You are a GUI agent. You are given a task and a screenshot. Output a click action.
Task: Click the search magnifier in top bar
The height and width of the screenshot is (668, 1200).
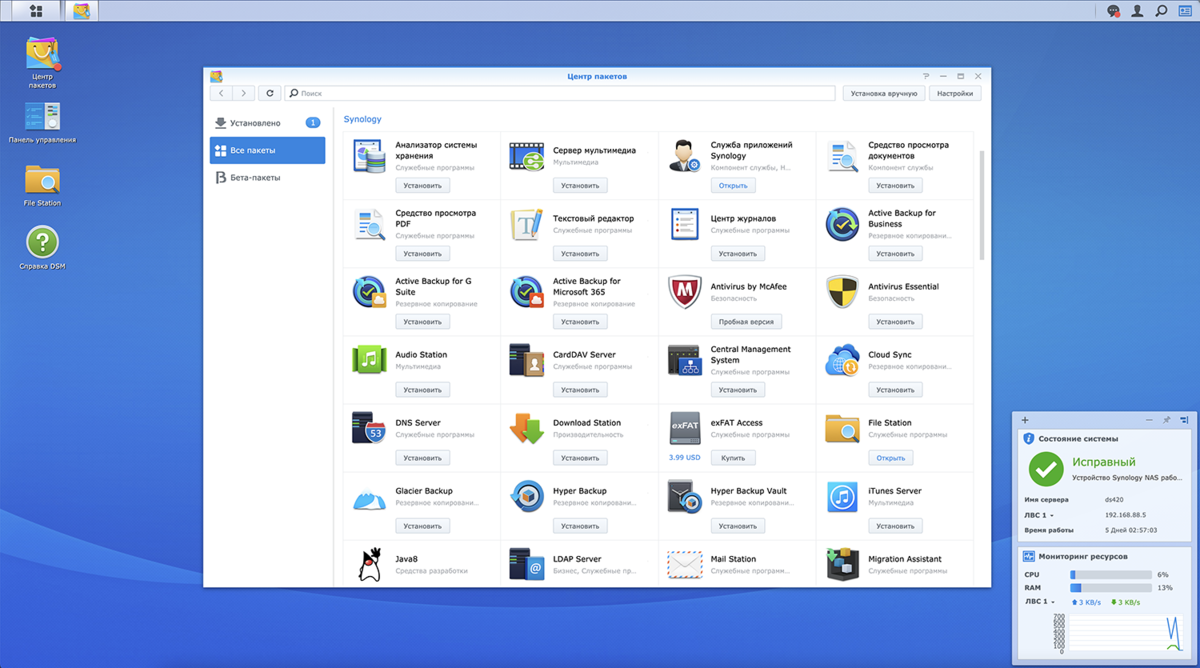click(x=1161, y=11)
